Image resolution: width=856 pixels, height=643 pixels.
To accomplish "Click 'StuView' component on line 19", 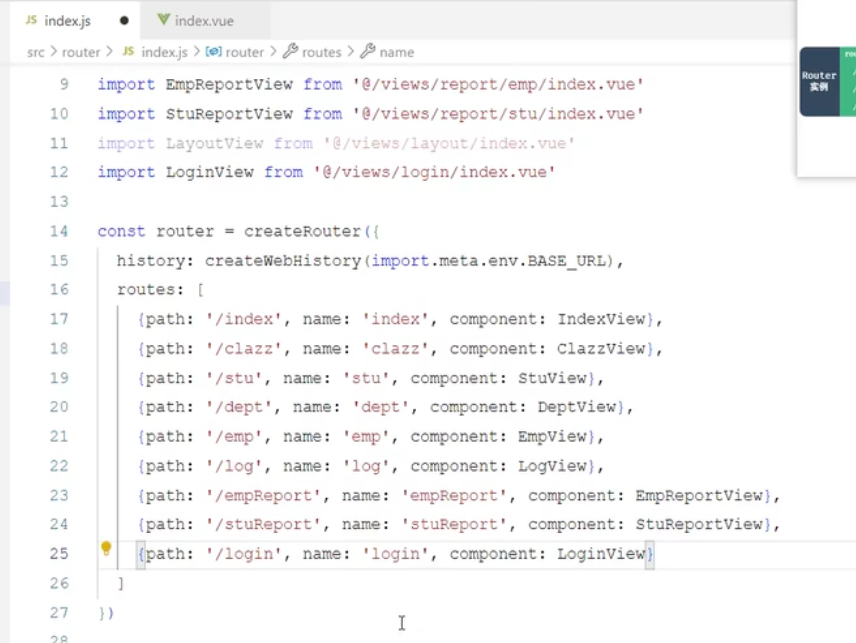I will tap(552, 378).
